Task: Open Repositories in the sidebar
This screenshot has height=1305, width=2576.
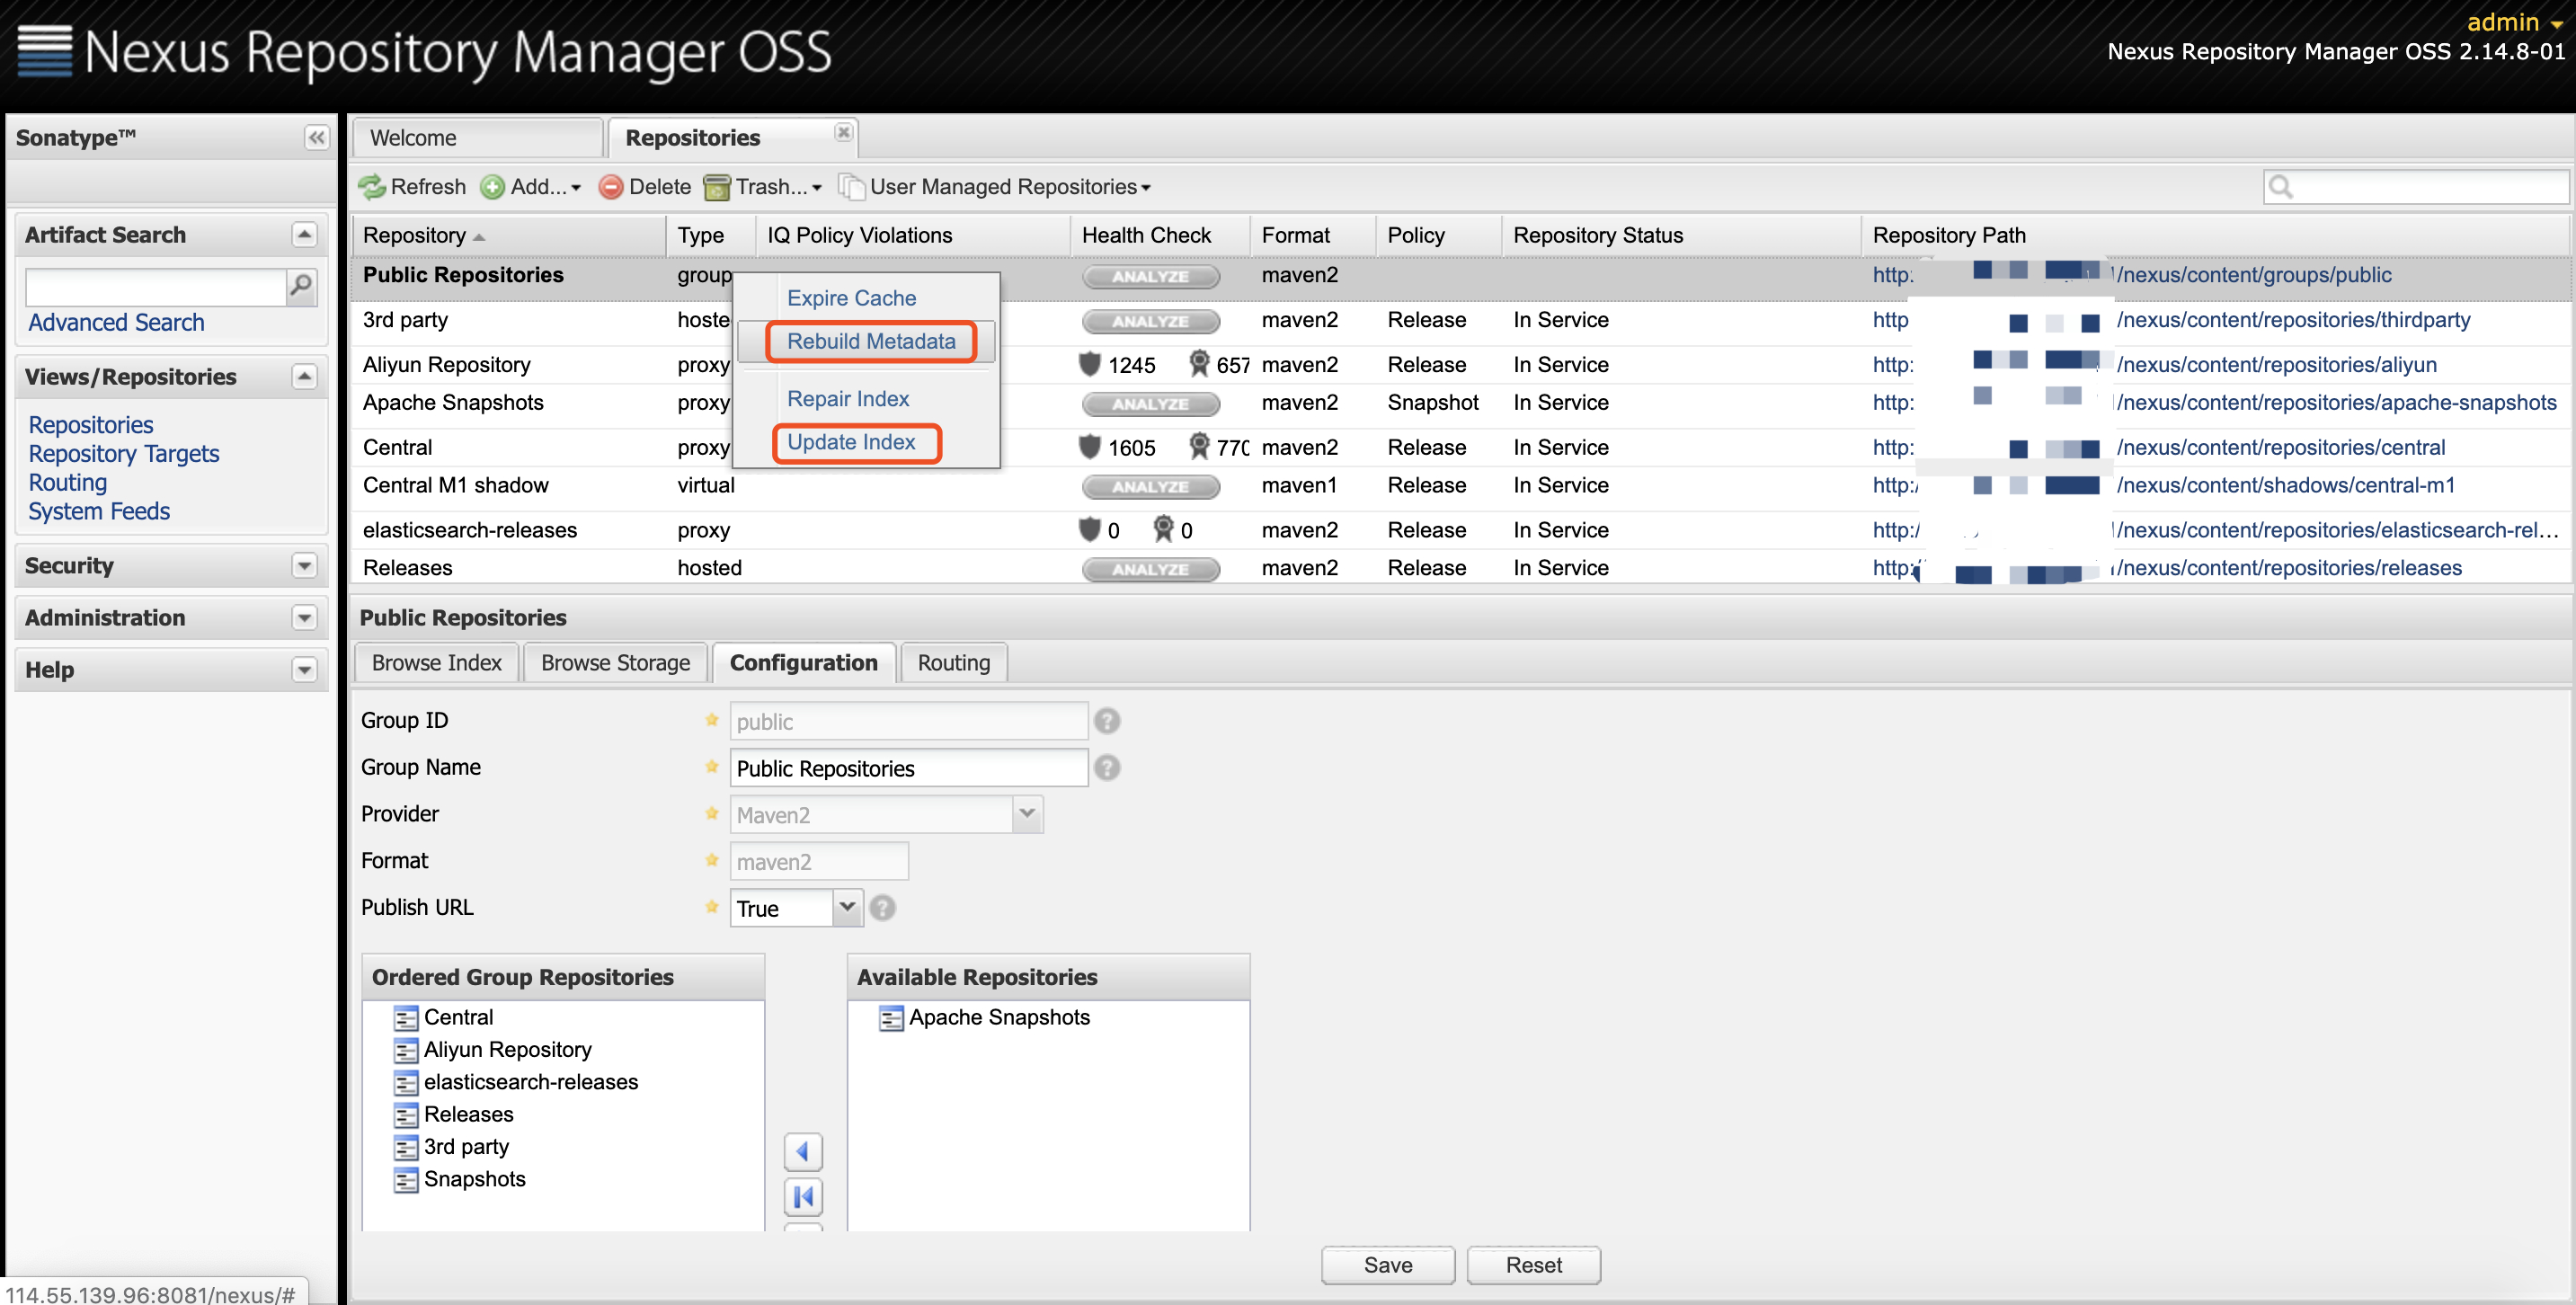Action: coord(91,425)
